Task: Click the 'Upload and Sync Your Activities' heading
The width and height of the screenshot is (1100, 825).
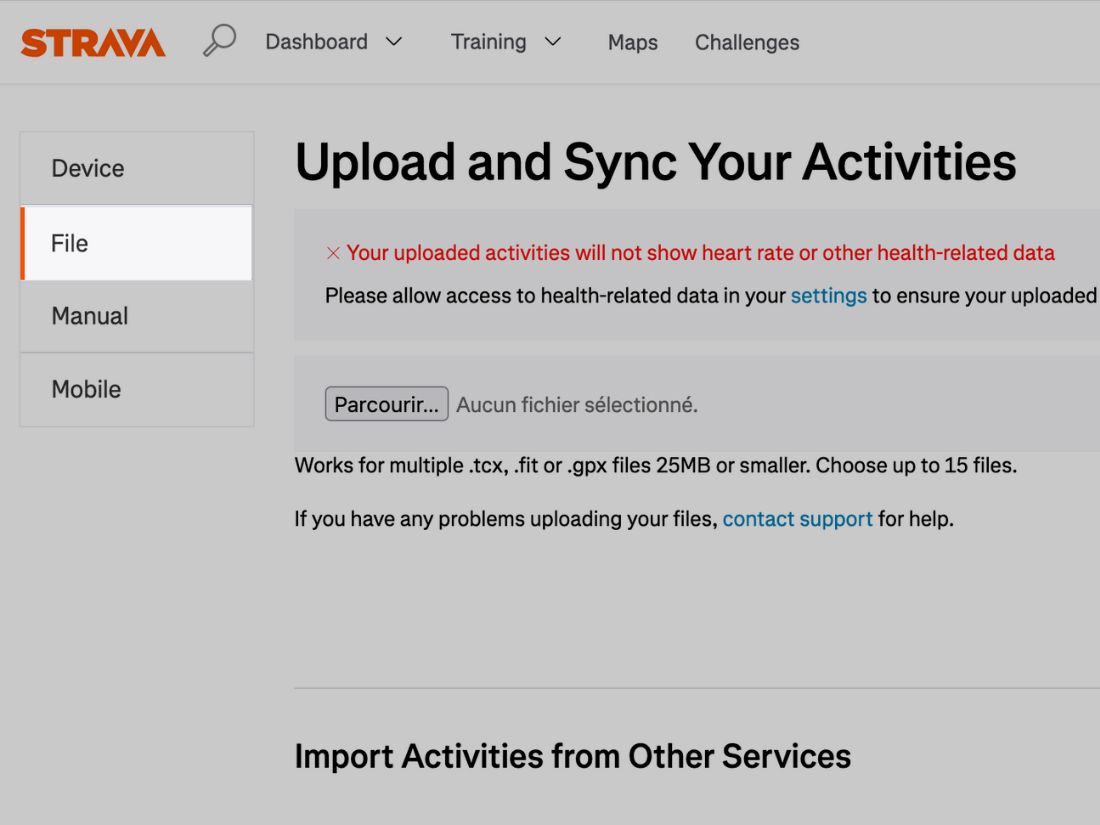Action: tap(655, 162)
